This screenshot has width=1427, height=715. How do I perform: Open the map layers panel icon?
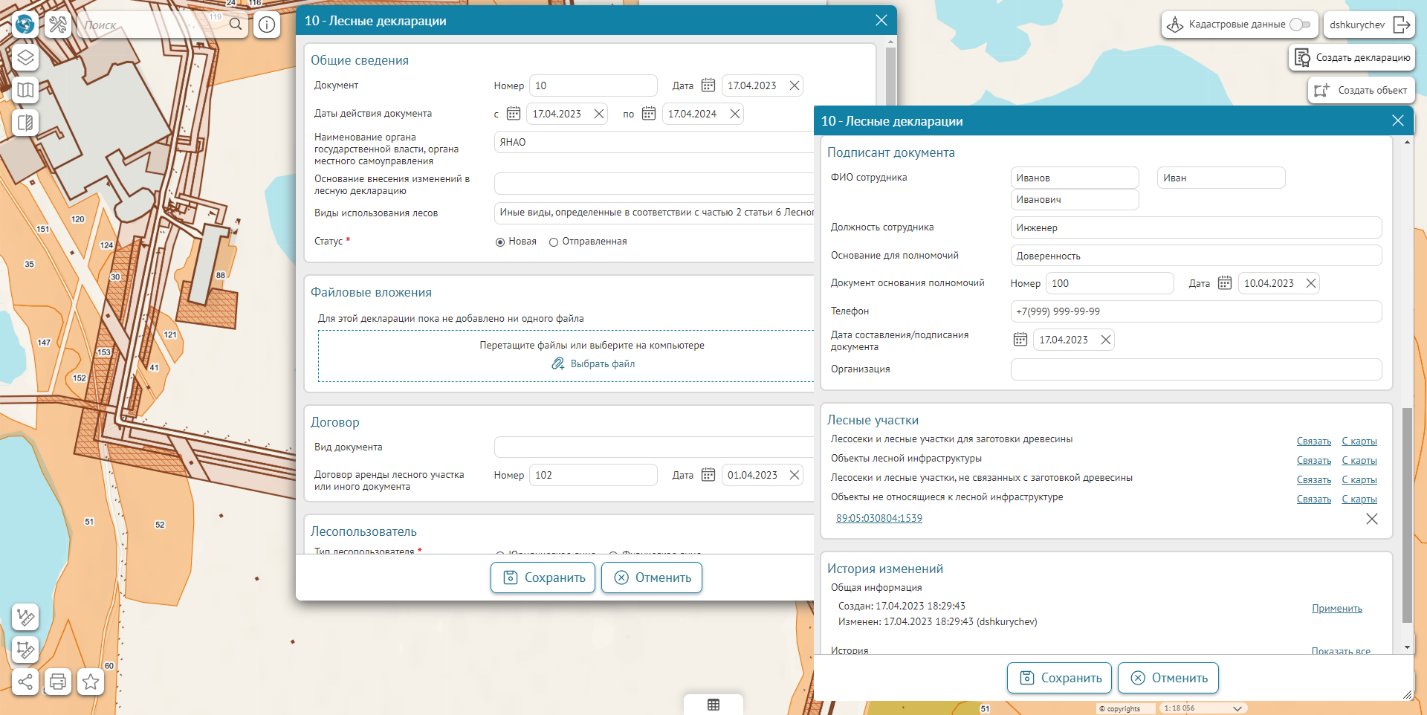pos(25,58)
